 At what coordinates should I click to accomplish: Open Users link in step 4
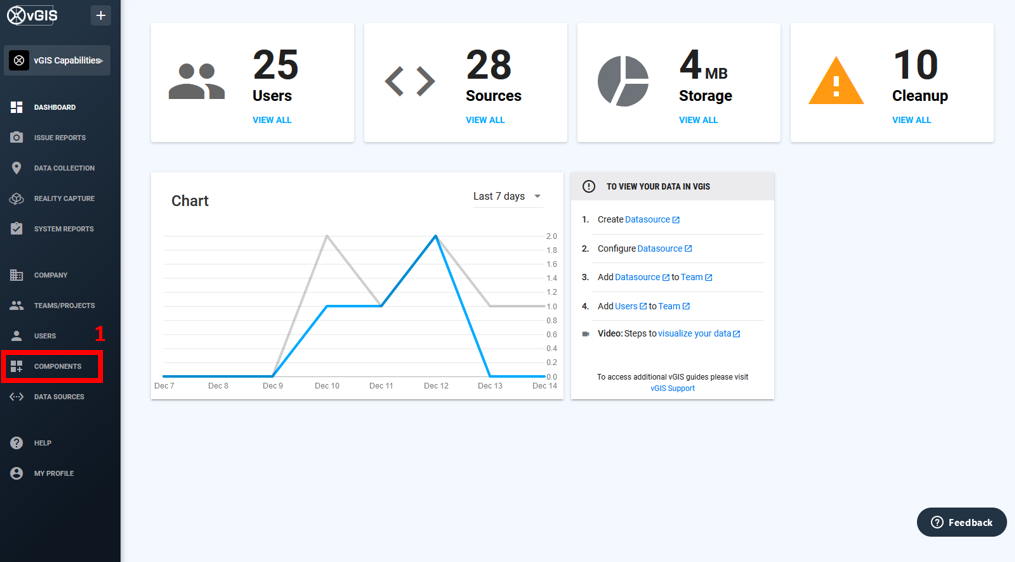tap(630, 306)
